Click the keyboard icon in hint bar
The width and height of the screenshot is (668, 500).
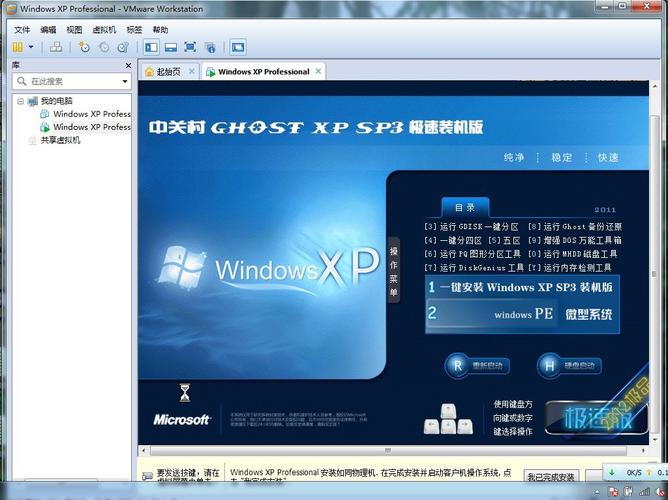tap(147, 476)
